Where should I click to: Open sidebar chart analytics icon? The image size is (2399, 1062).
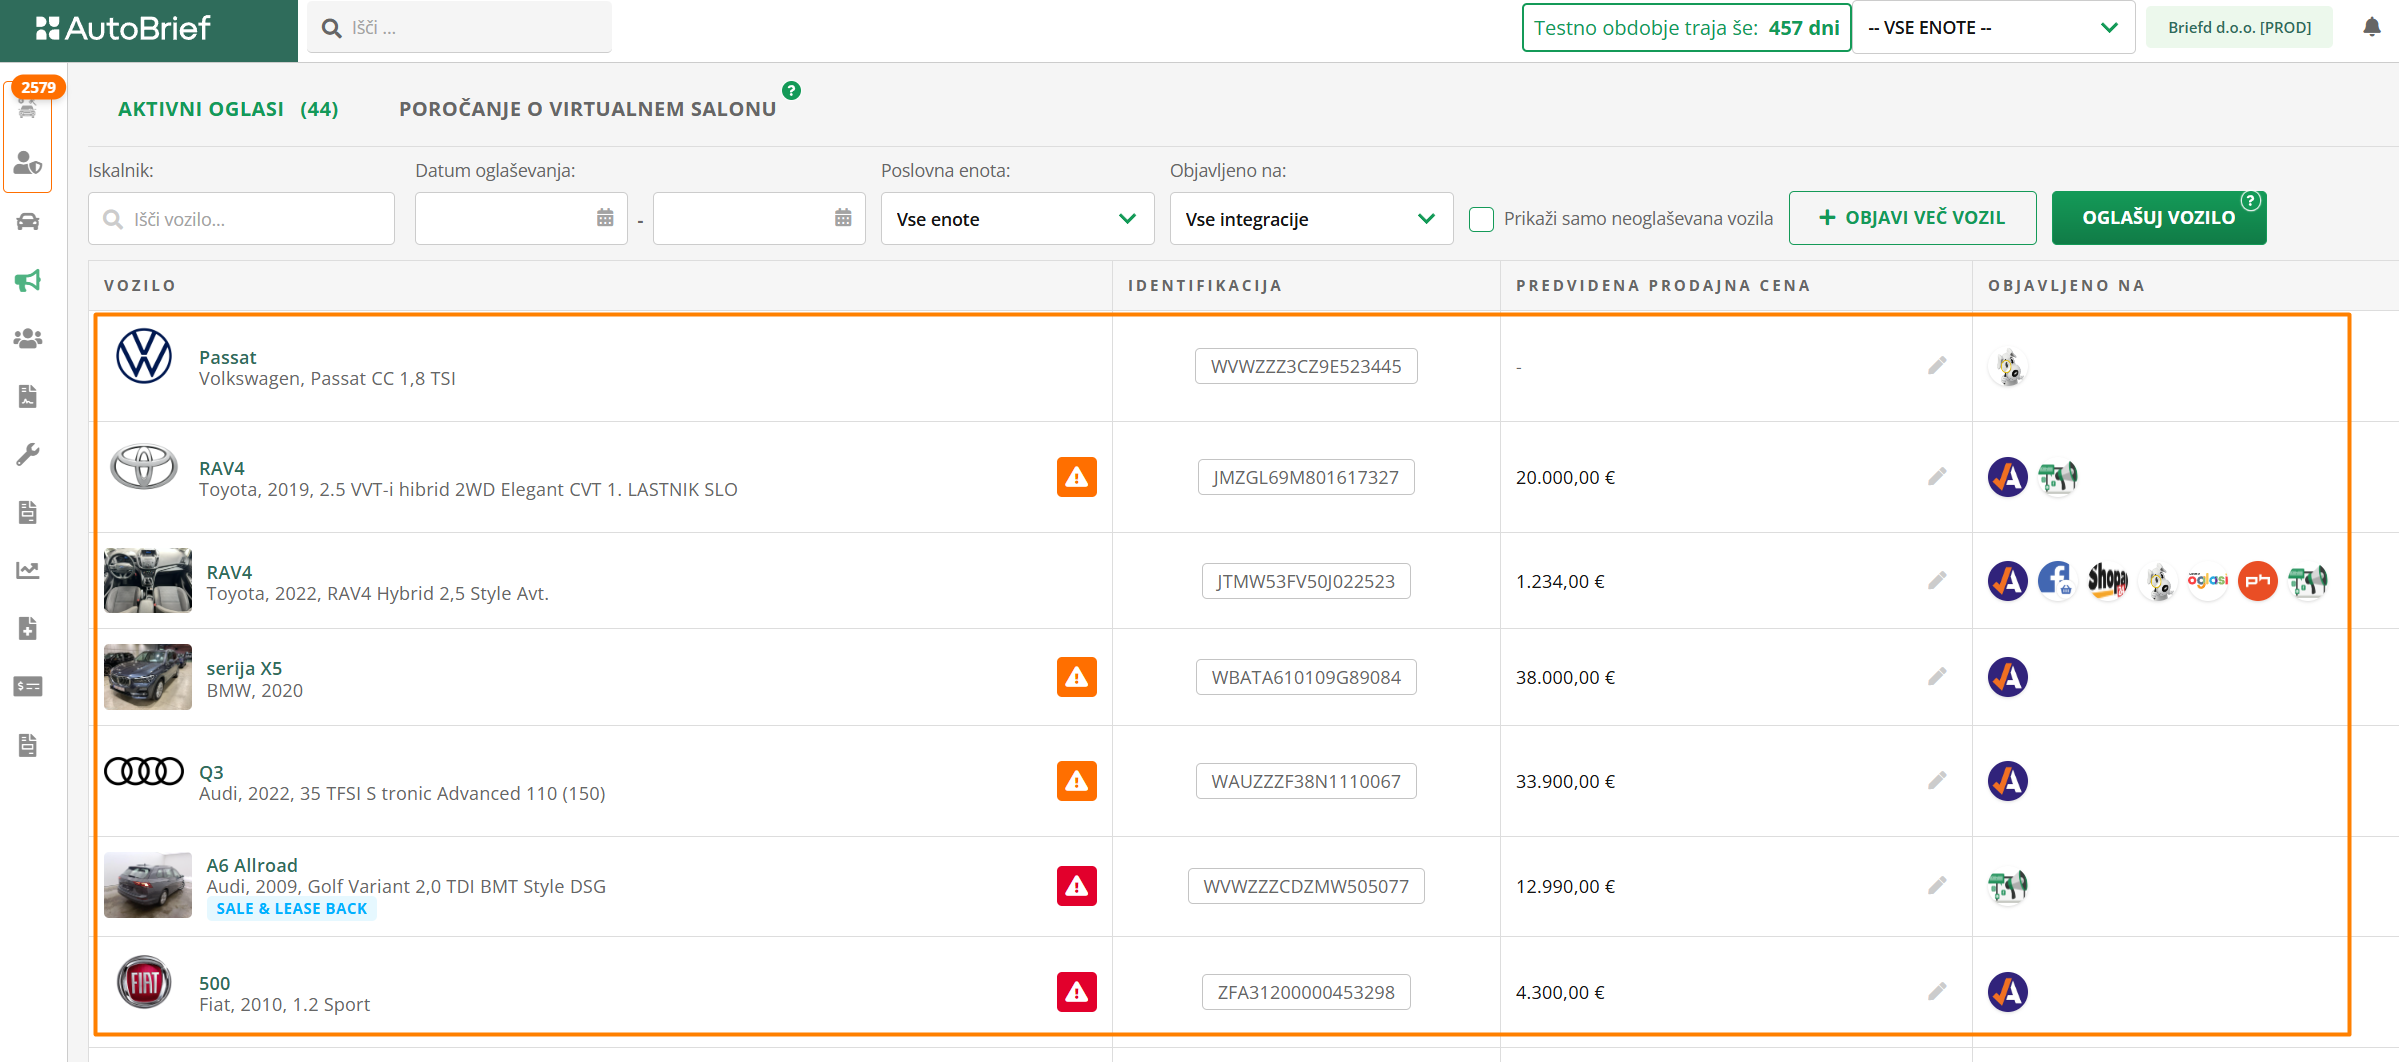[x=28, y=570]
